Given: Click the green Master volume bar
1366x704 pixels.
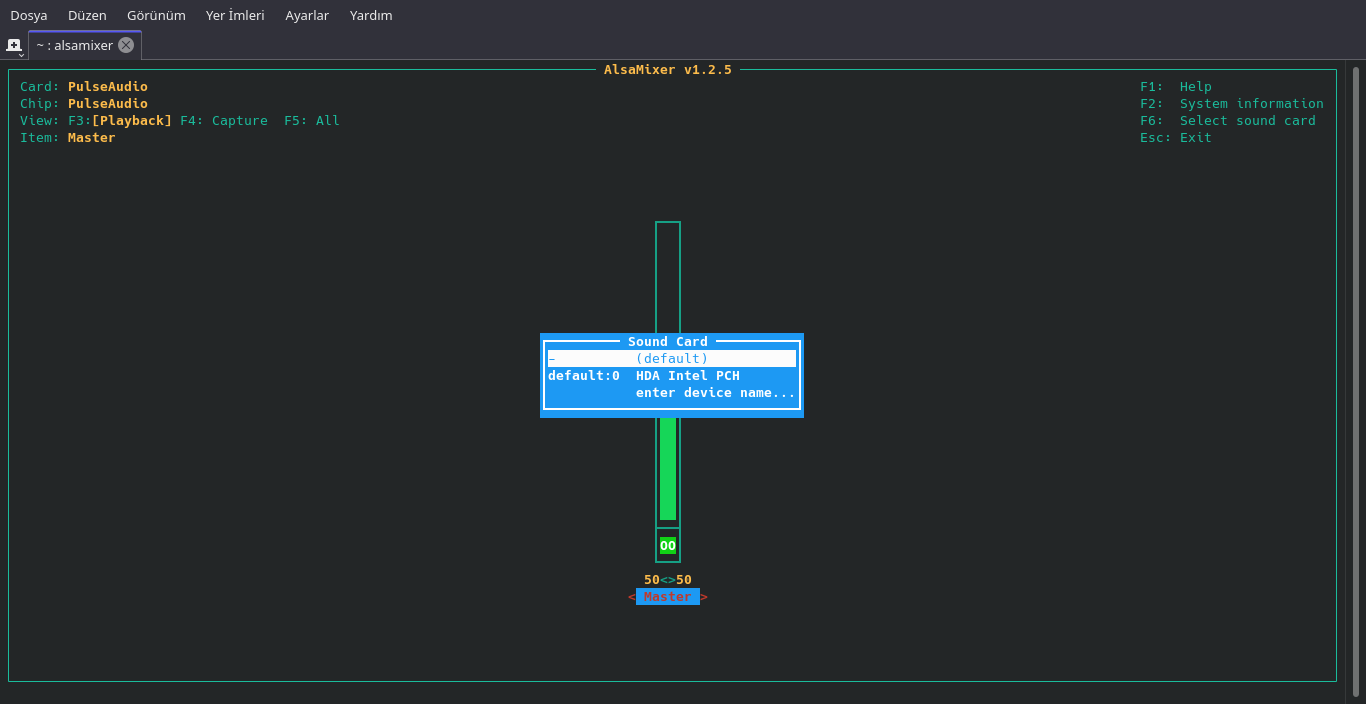Looking at the screenshot, I should (x=668, y=468).
